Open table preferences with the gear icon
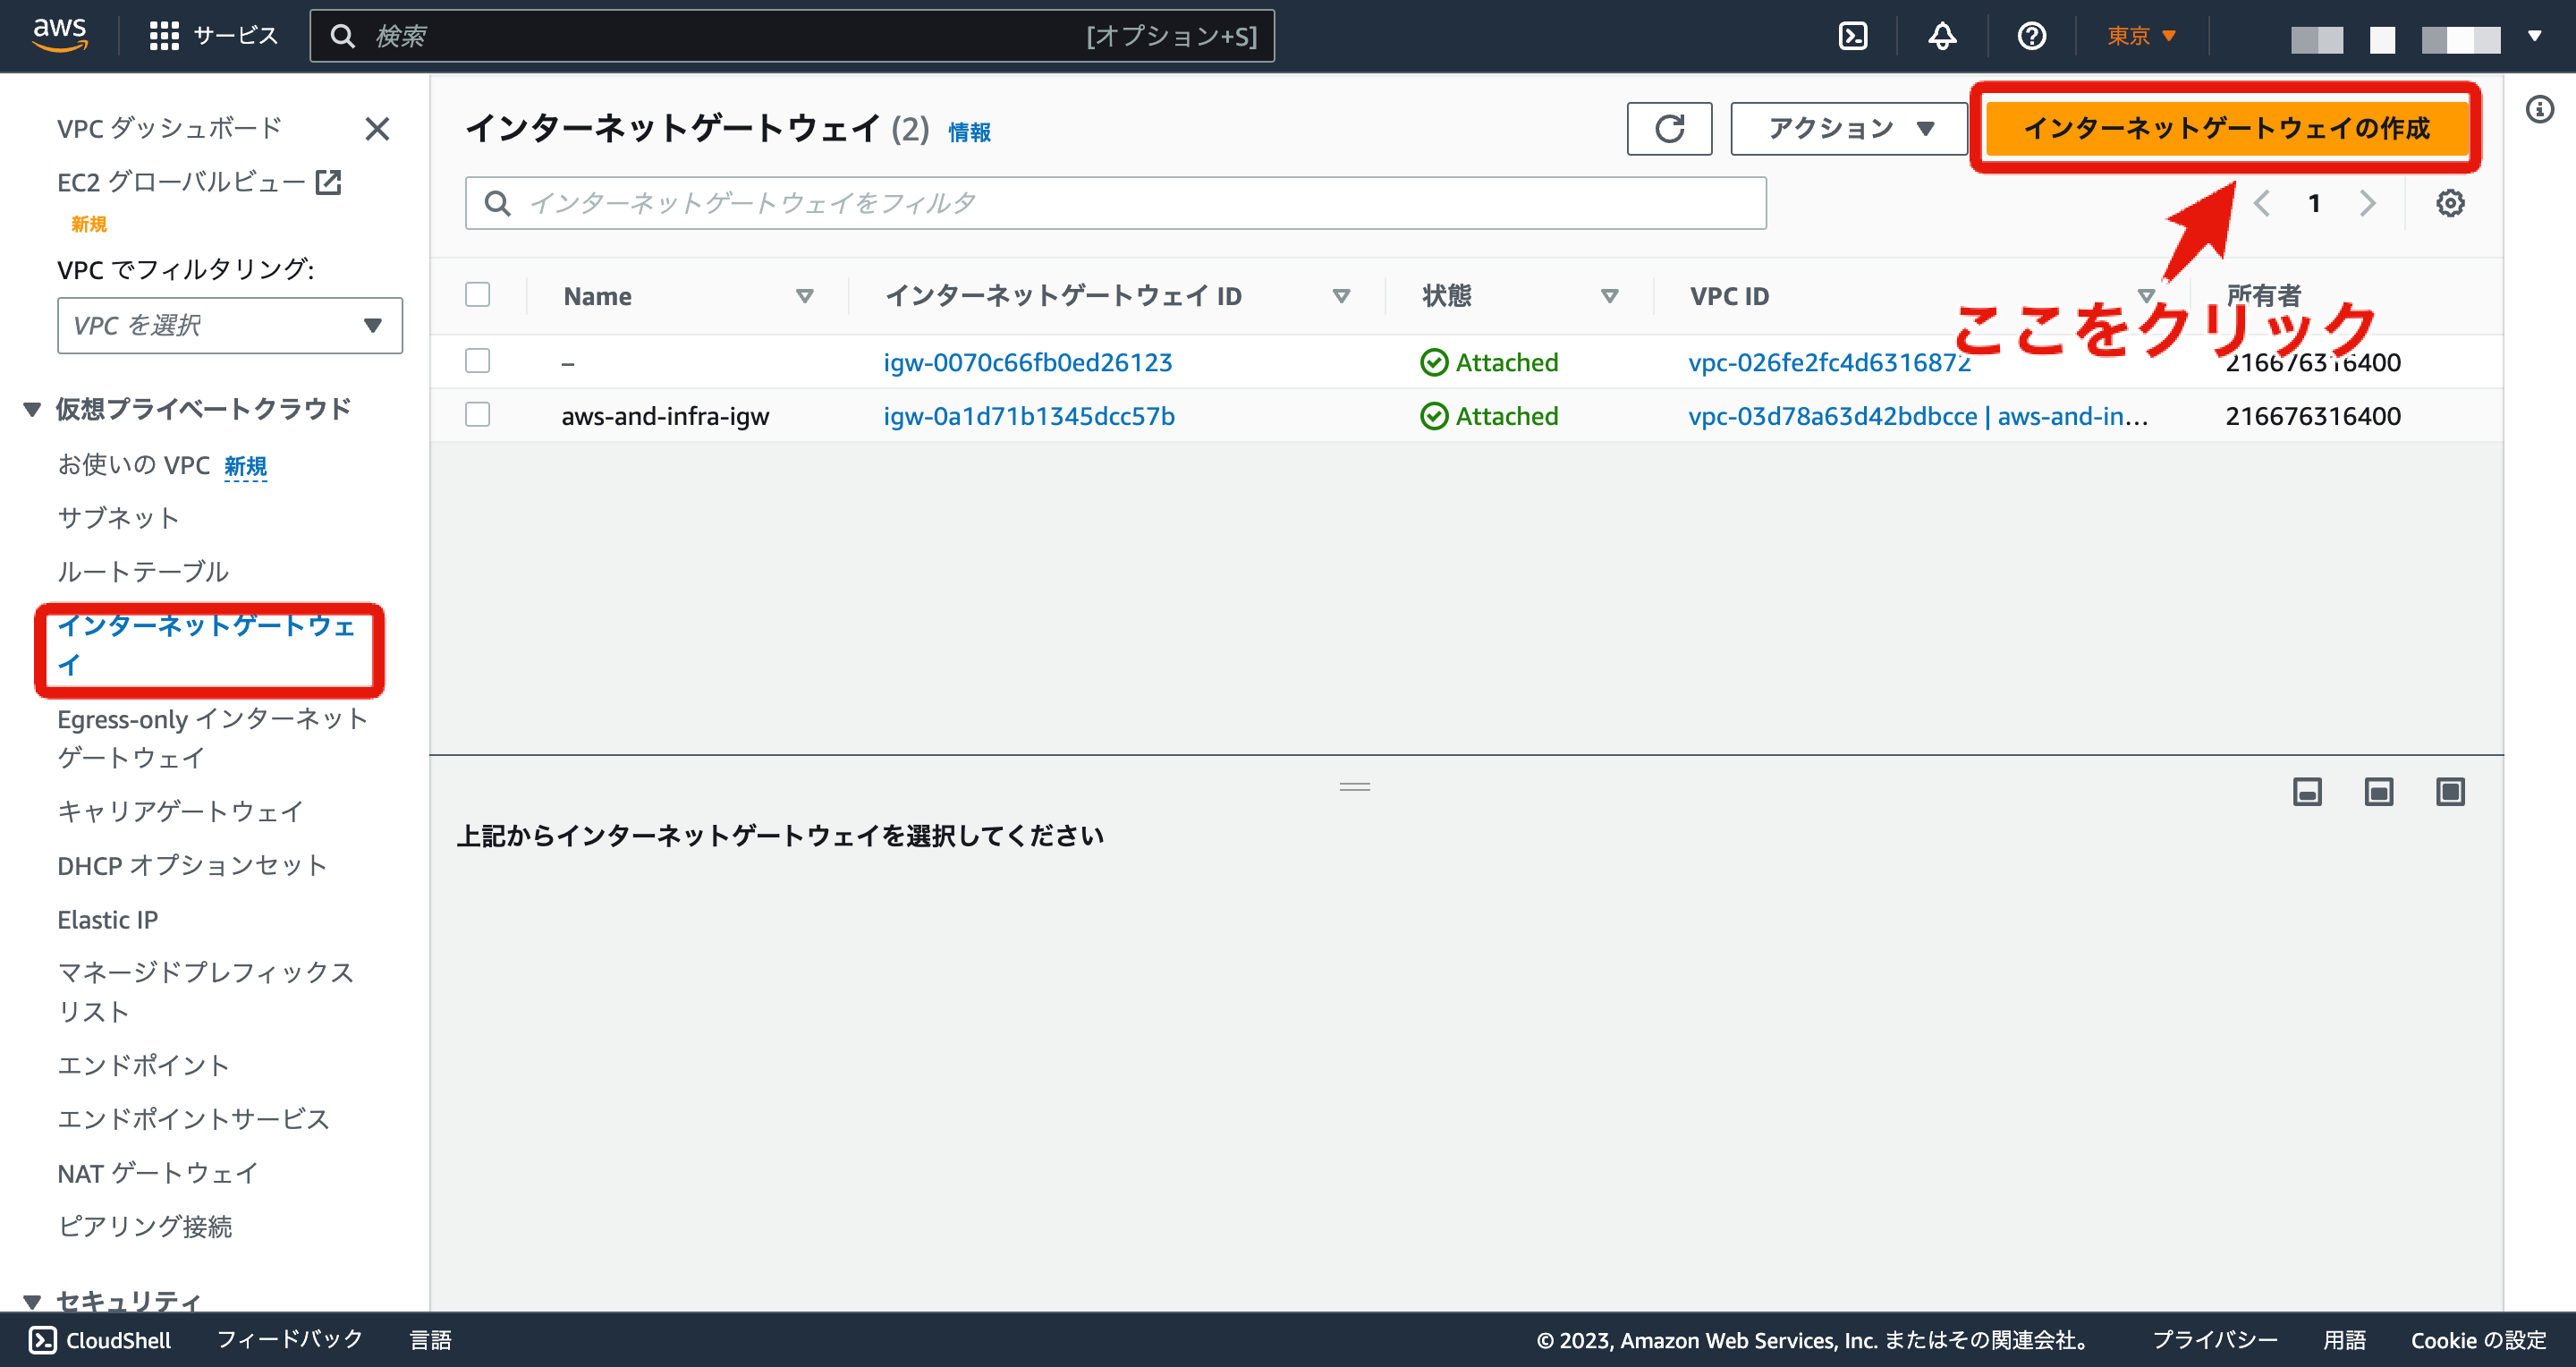 [2450, 202]
